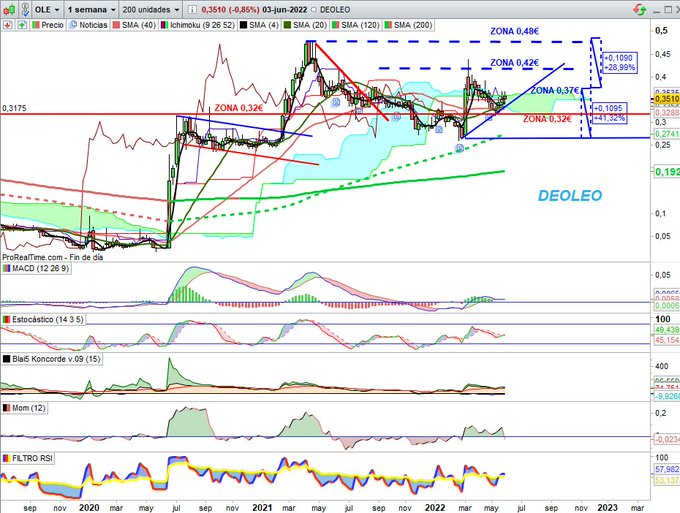680x513 pixels.
Task: Click the ZONA 0,48€ text label
Action: point(514,31)
